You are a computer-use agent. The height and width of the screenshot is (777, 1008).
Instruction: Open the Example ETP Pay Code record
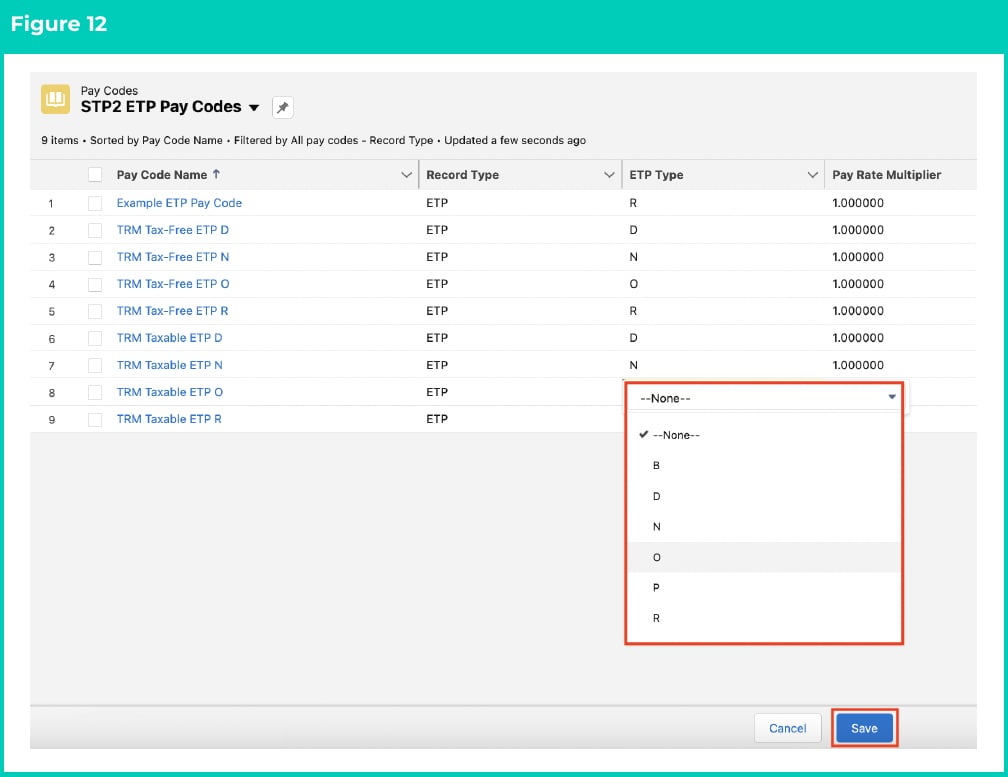pyautogui.click(x=179, y=203)
